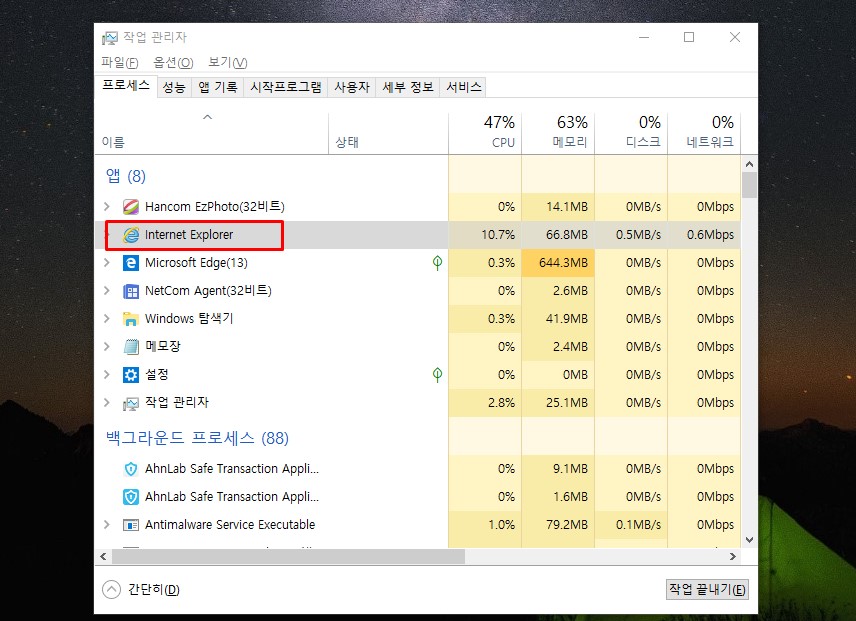
Task: Click the 79.2MB memory cell
Action: point(558,525)
